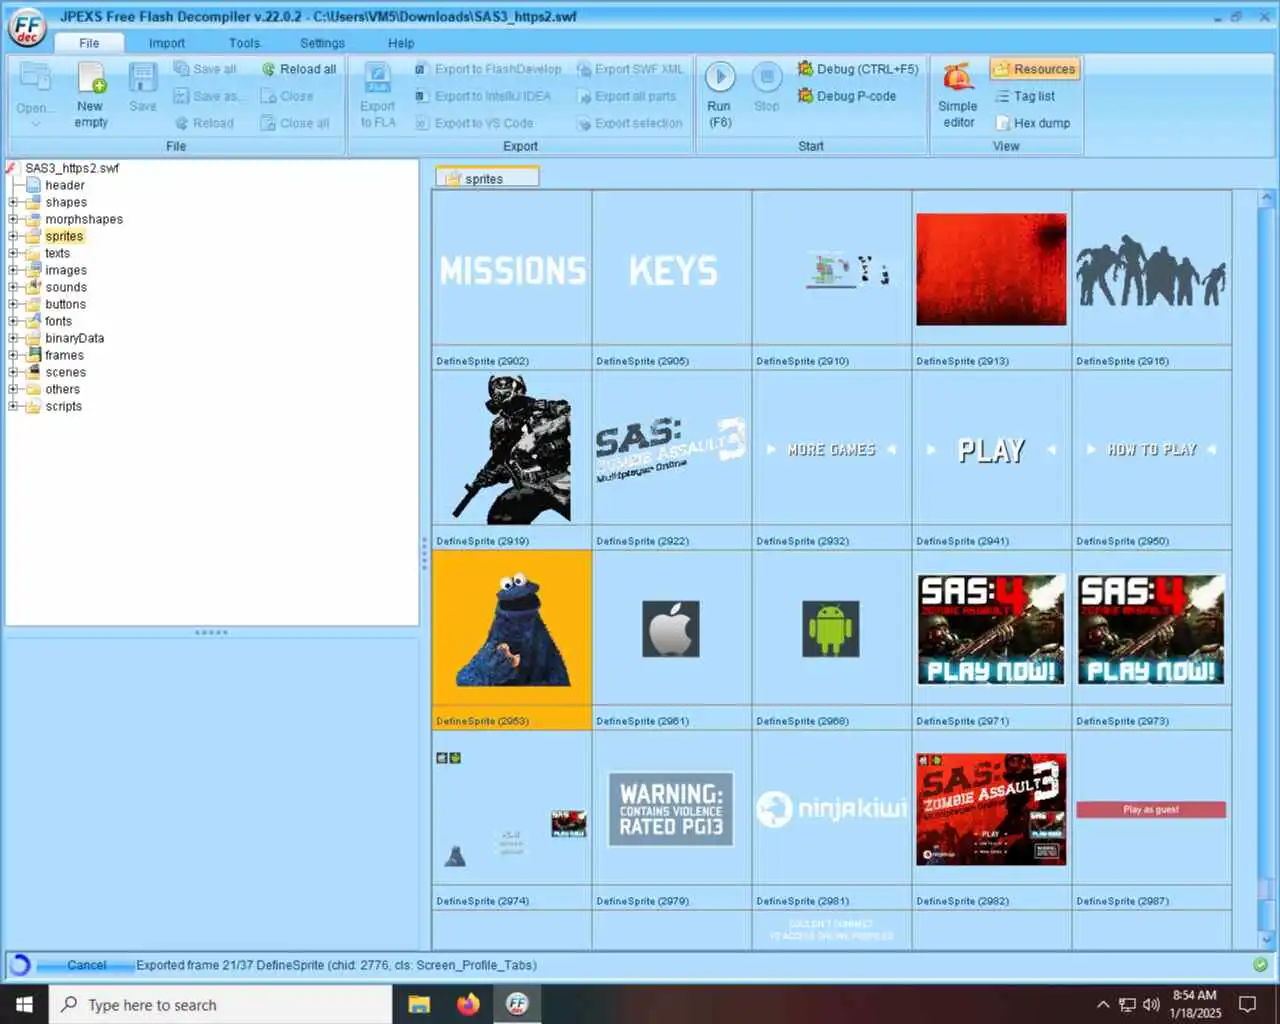
Task: Expand the sounds folder
Action: pyautogui.click(x=13, y=287)
